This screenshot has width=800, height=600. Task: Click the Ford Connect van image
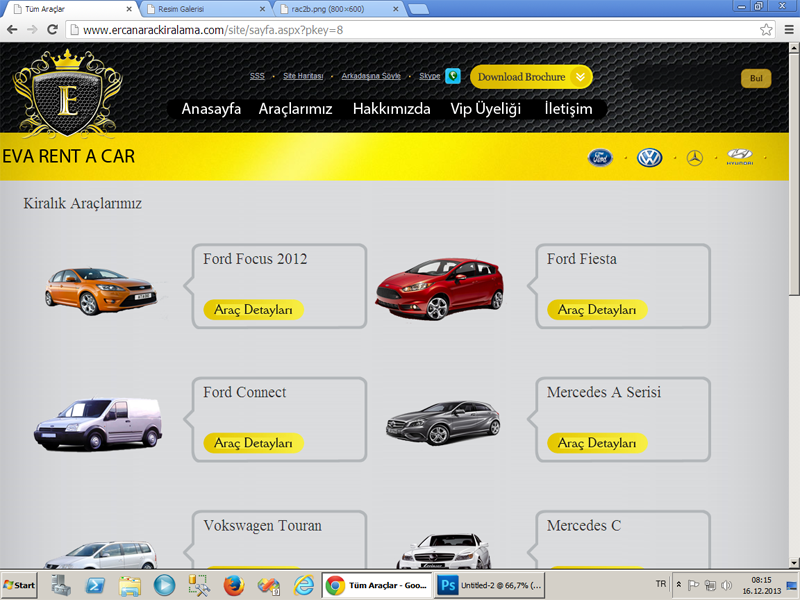pyautogui.click(x=98, y=424)
